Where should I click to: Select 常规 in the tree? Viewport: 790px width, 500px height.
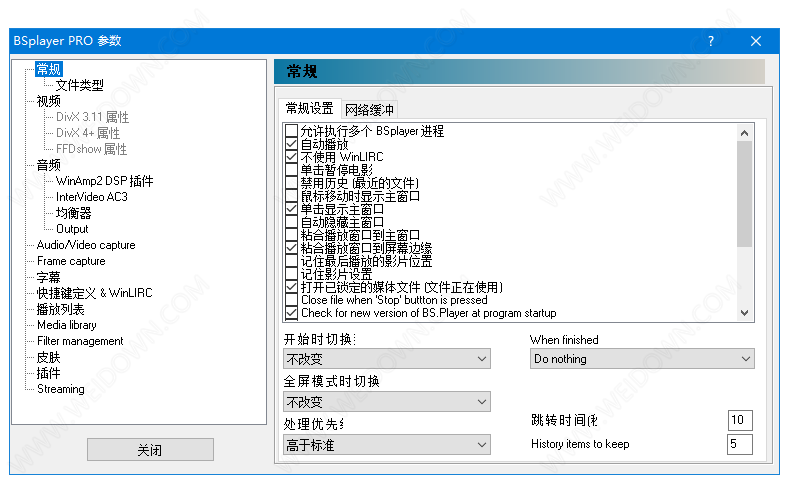pyautogui.click(x=49, y=69)
